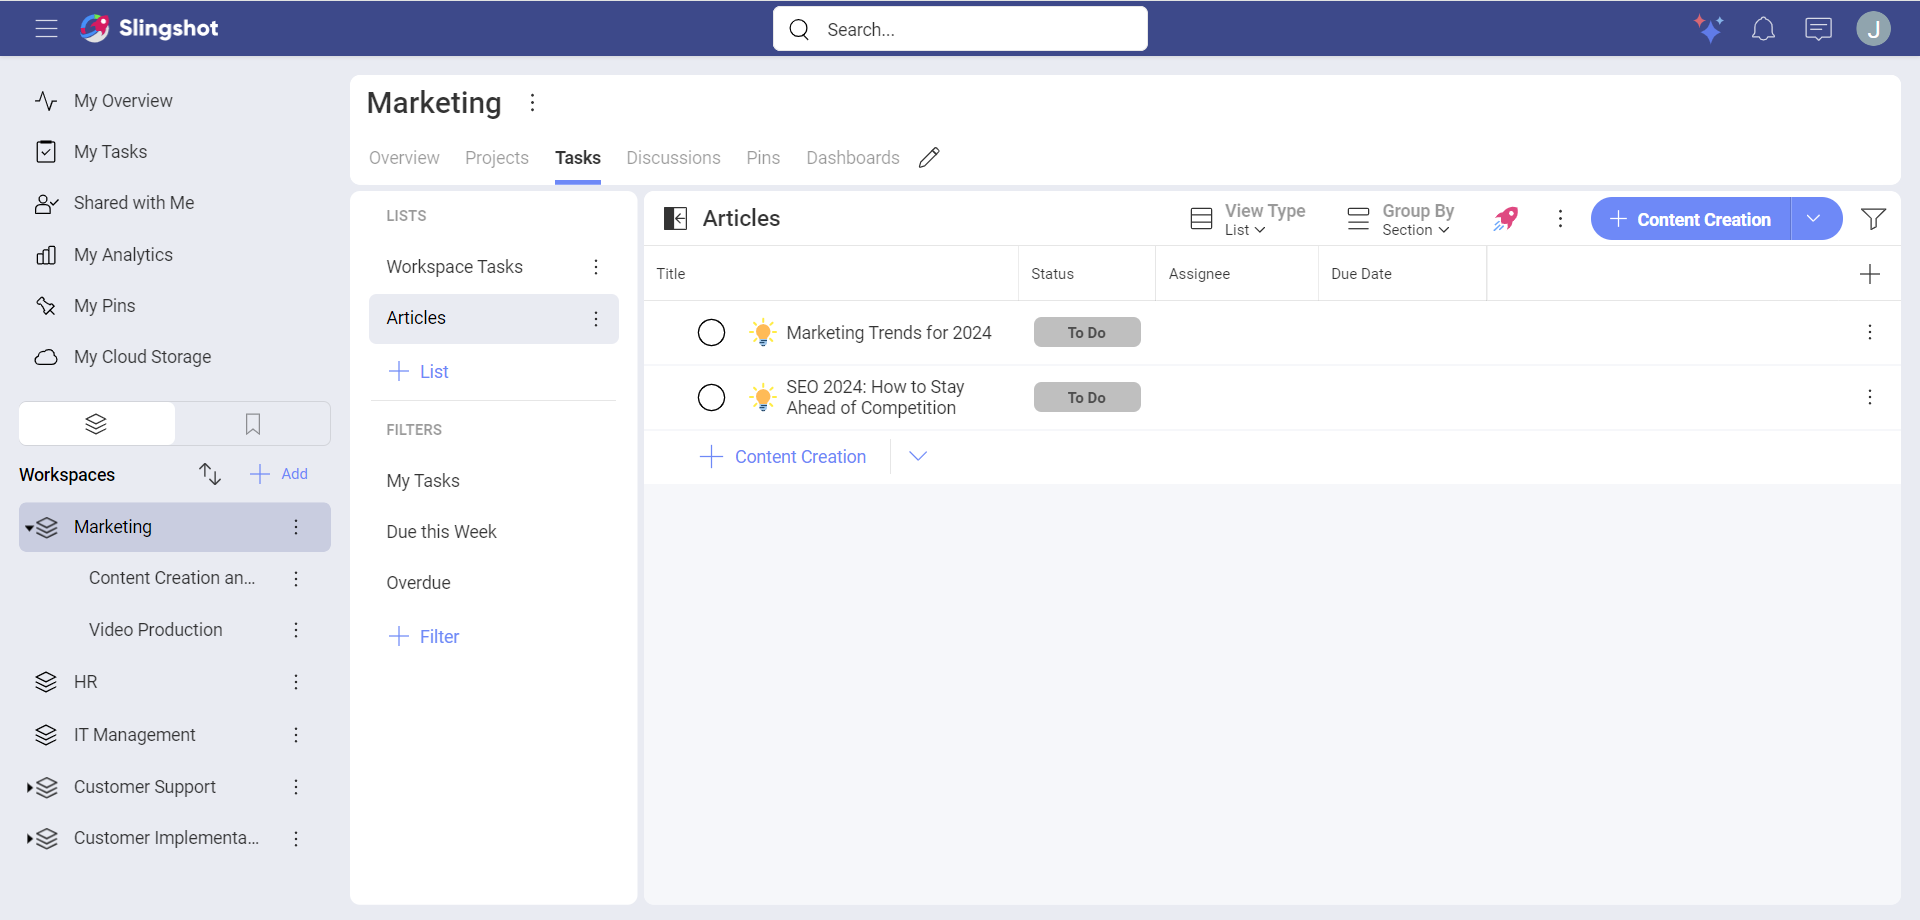
Task: Open Video Production options menu
Action: [x=296, y=630]
